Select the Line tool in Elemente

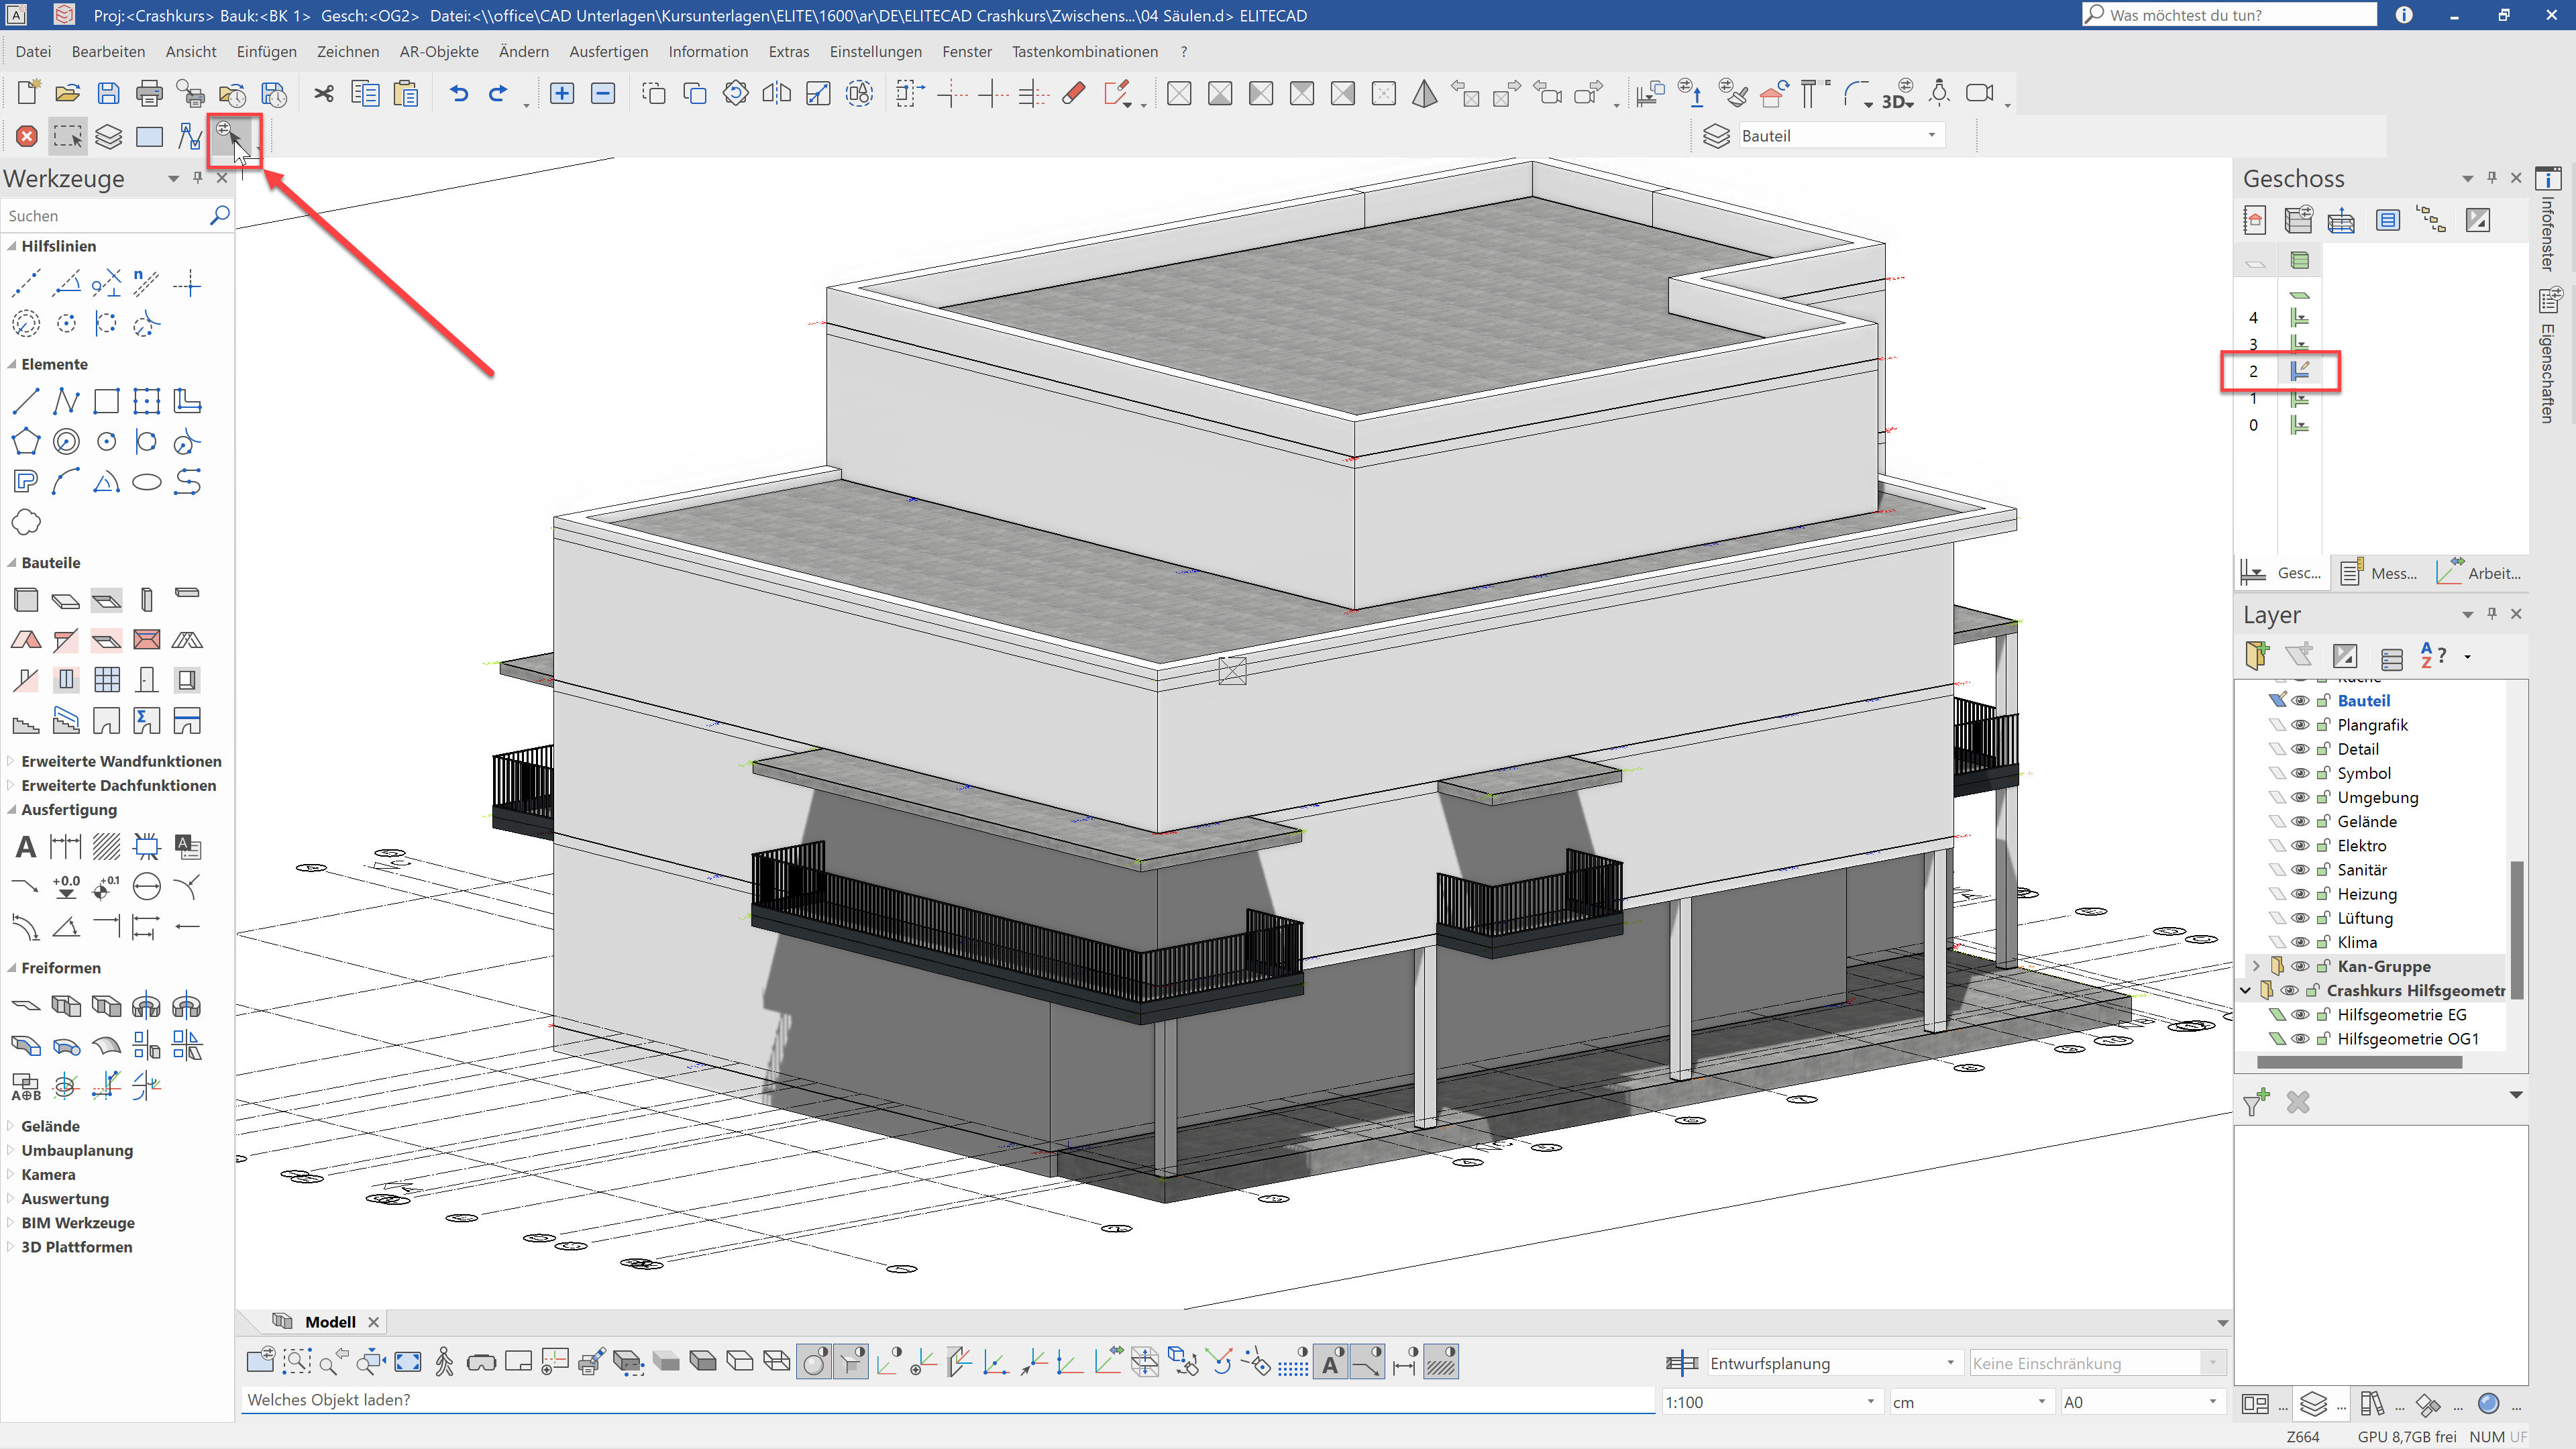pos(26,402)
